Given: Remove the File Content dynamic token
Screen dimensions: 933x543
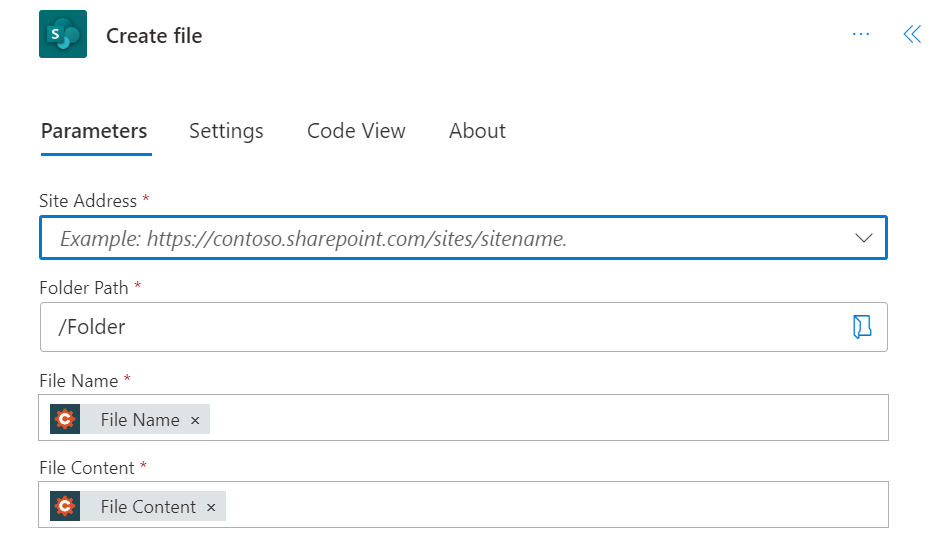Looking at the screenshot, I should [211, 507].
